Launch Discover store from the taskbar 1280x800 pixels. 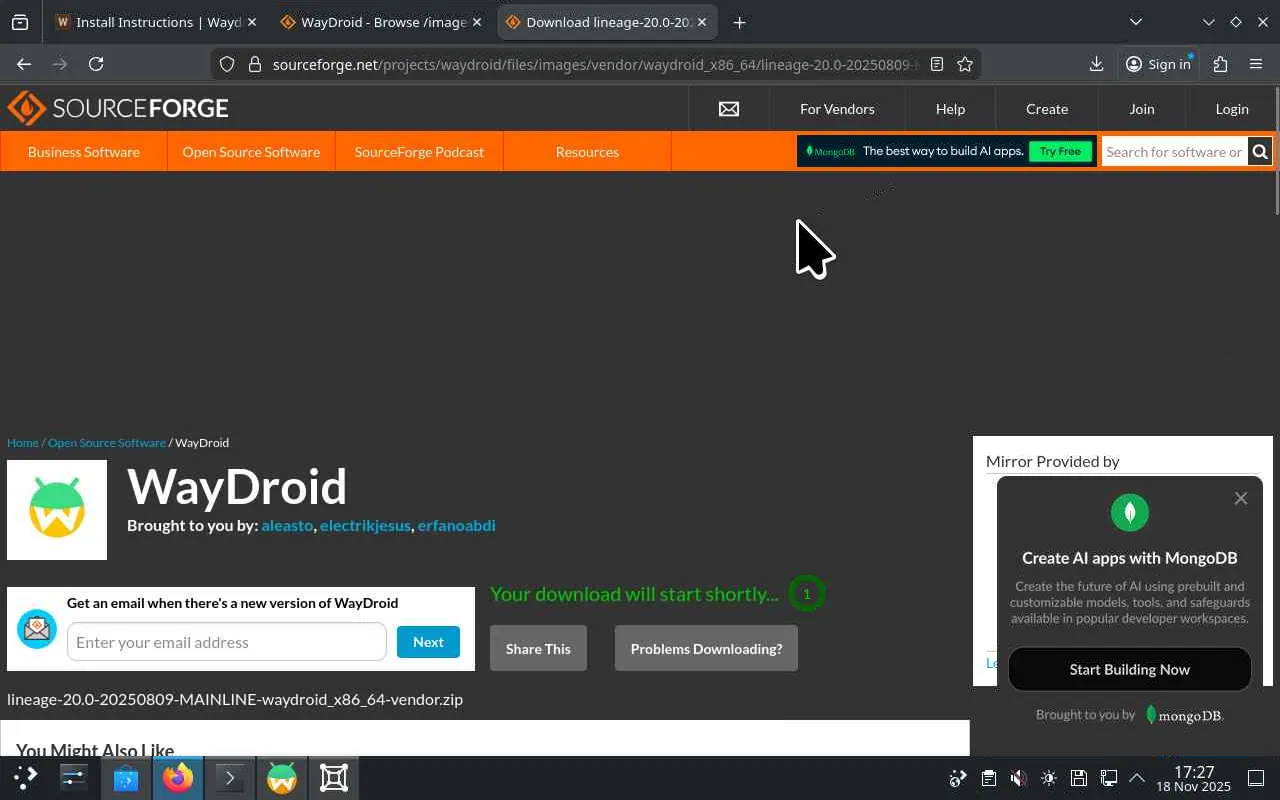(x=126, y=777)
